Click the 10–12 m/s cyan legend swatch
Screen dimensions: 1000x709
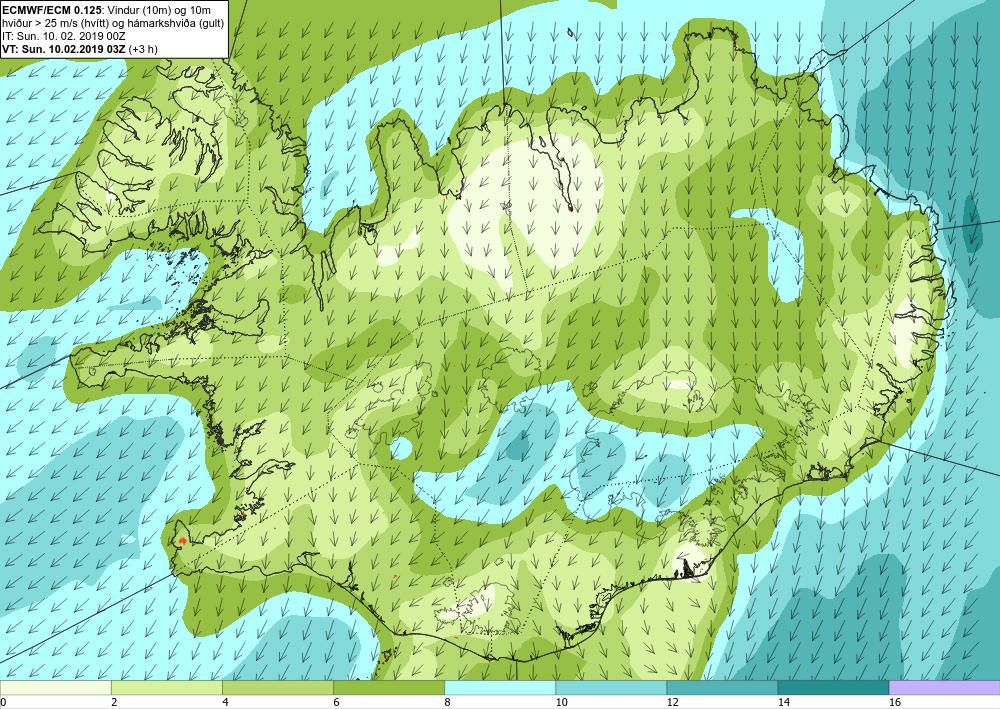point(611,688)
